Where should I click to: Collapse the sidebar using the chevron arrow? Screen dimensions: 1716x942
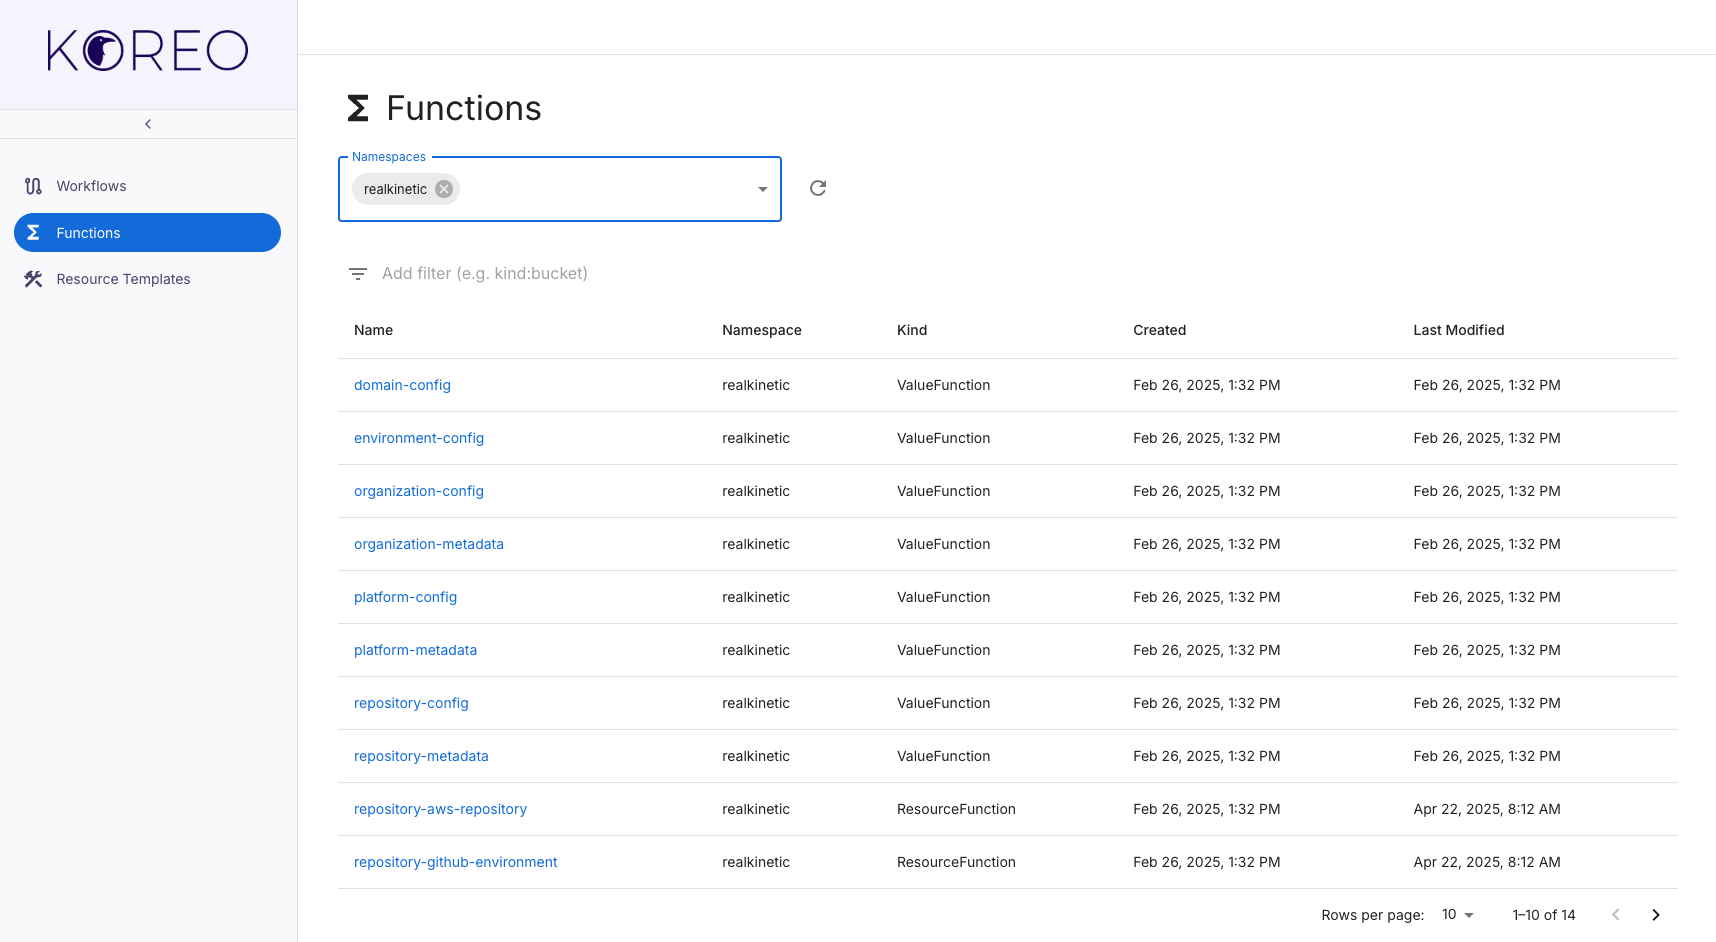point(147,123)
